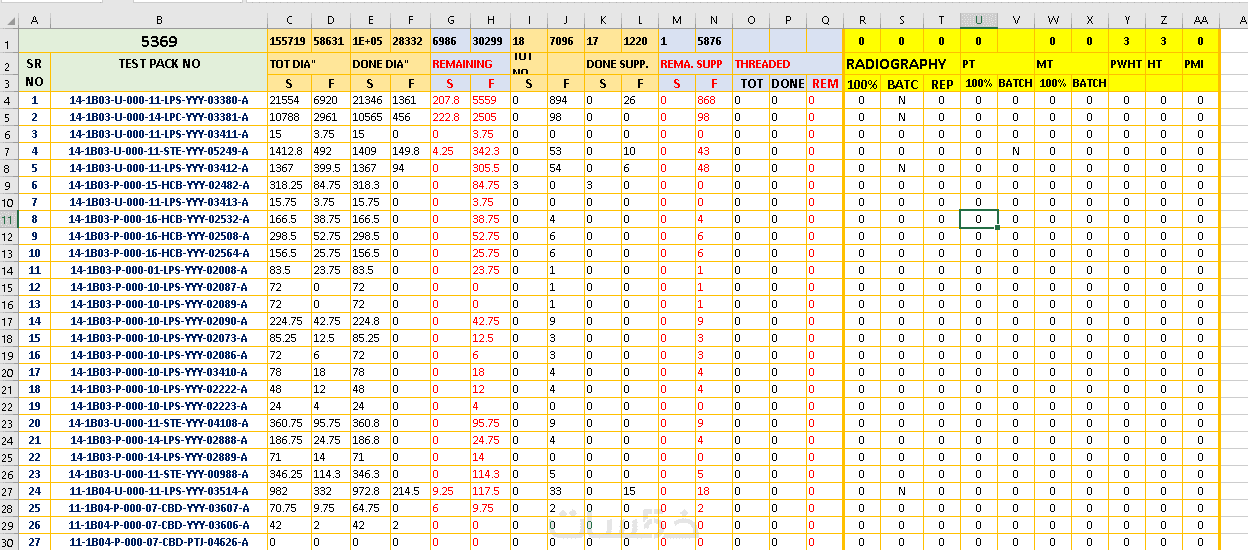Select the cell with value 21554

pos(289,100)
